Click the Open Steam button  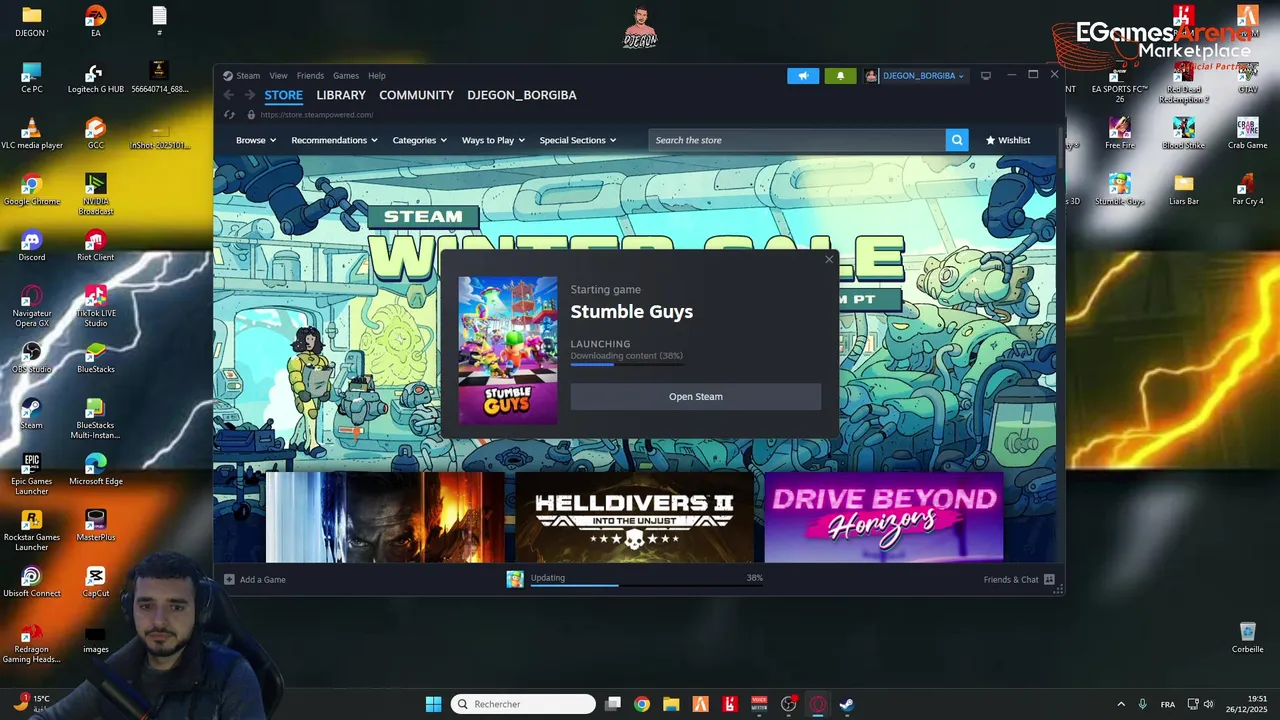coord(696,397)
